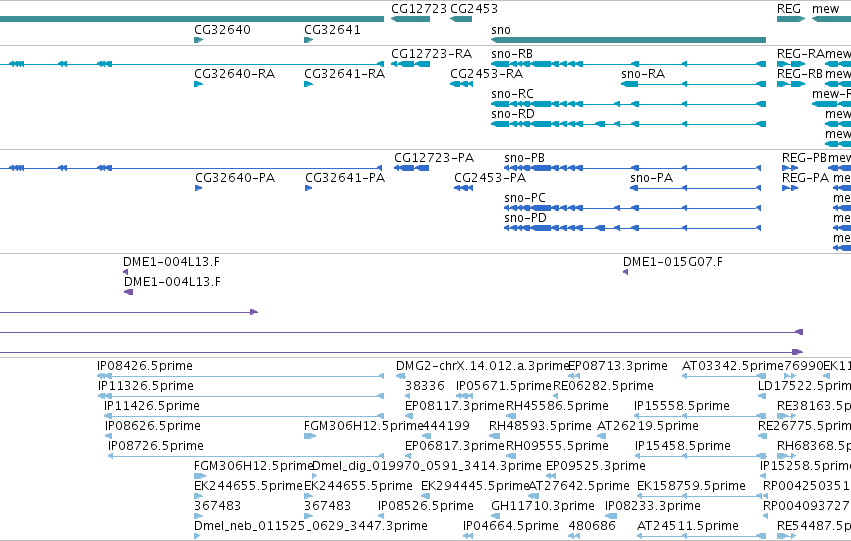Select the sno-PD coding sequence

[x=632, y=228]
